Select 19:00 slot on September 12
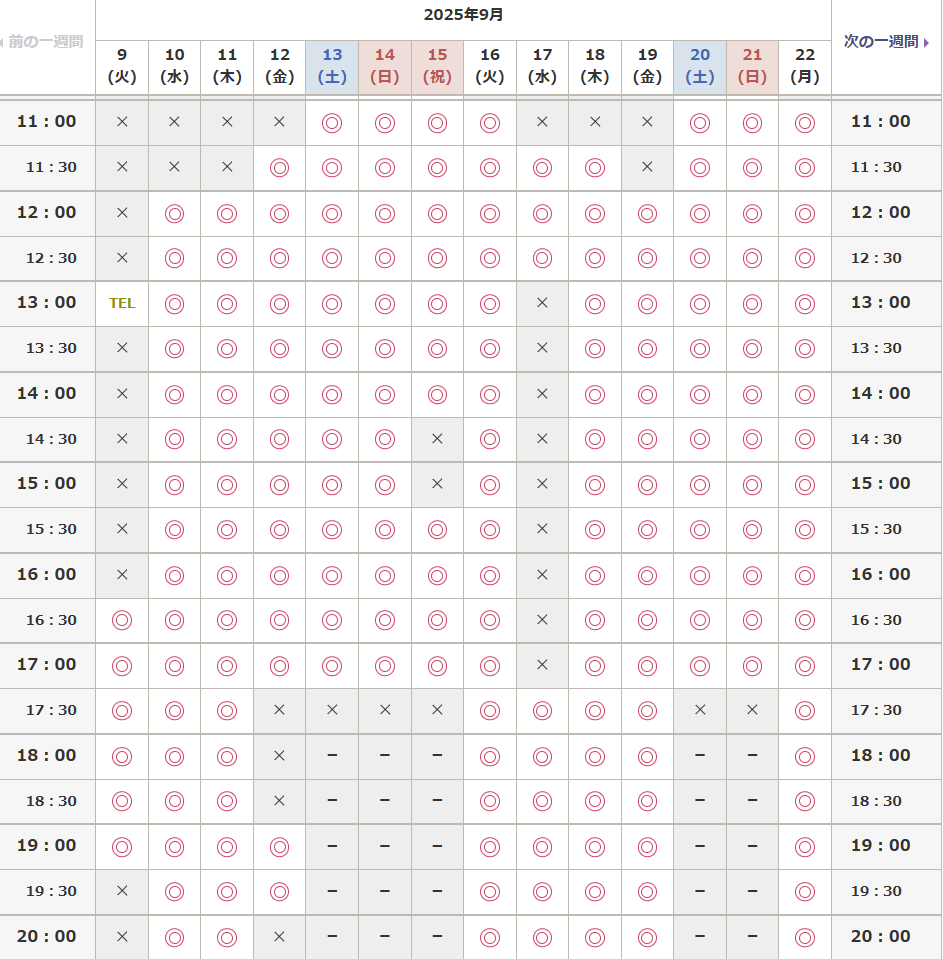Viewport: 943px width, 959px height. click(280, 846)
